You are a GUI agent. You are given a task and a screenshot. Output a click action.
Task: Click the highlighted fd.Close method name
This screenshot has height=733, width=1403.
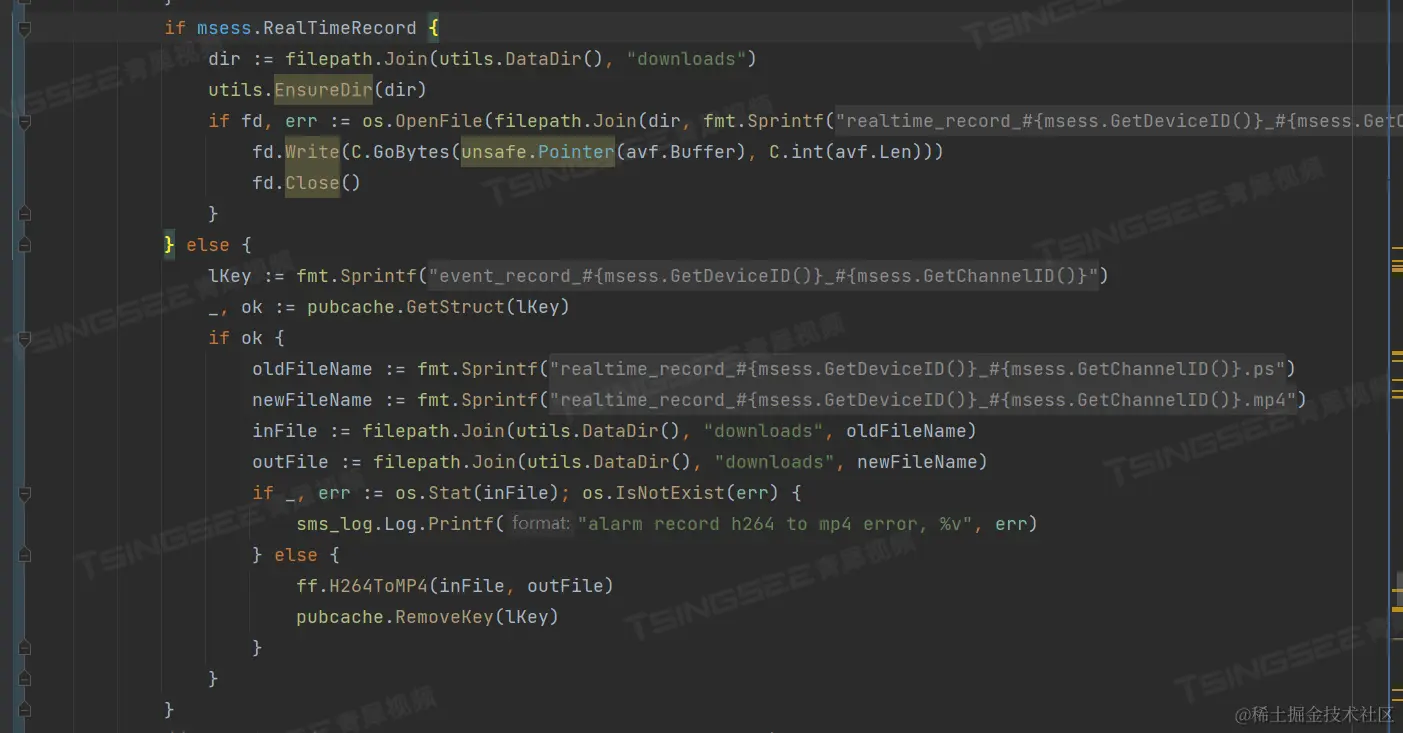[313, 183]
